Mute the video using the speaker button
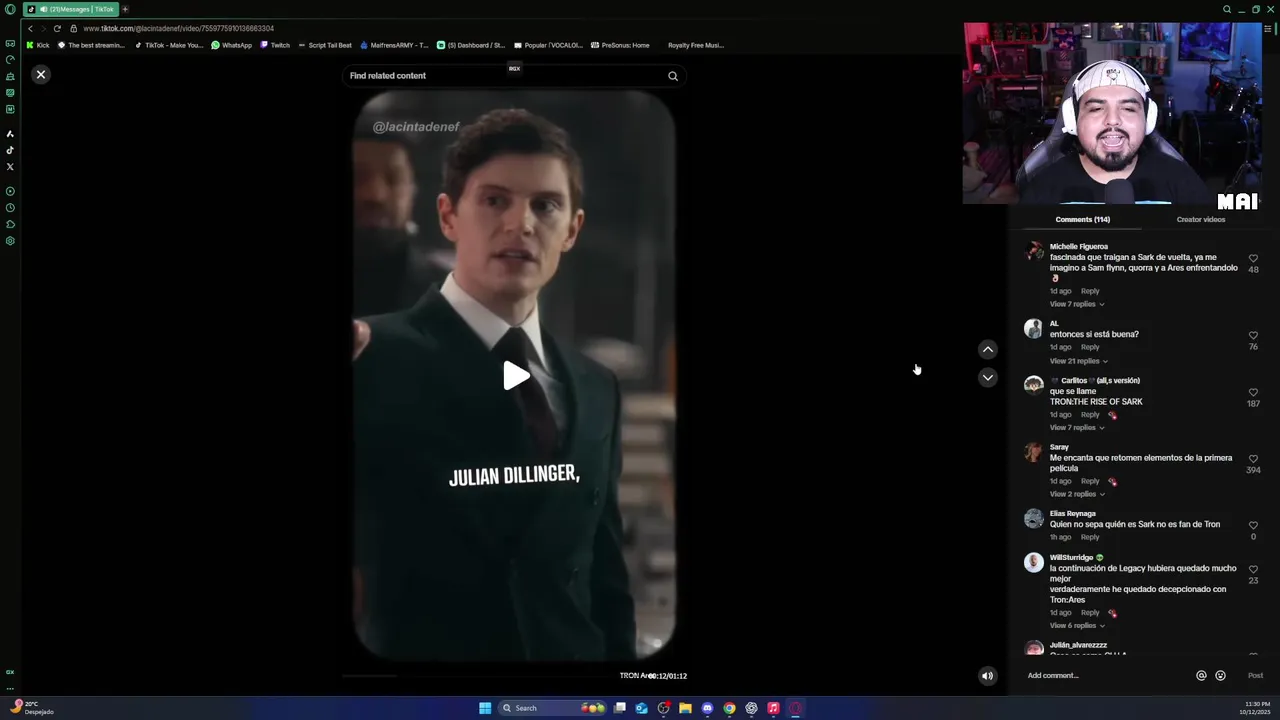 (987, 676)
